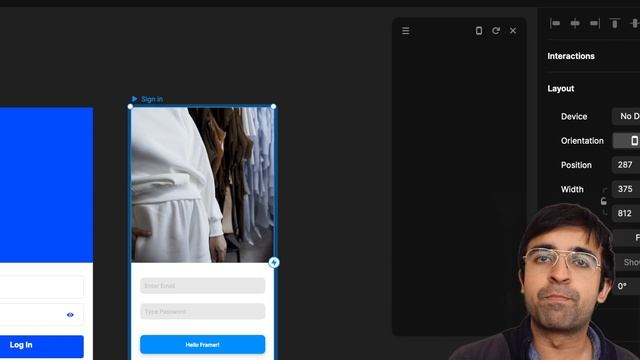Open the Device dropdown
Screen dimensions: 640x360
click(x=626, y=116)
